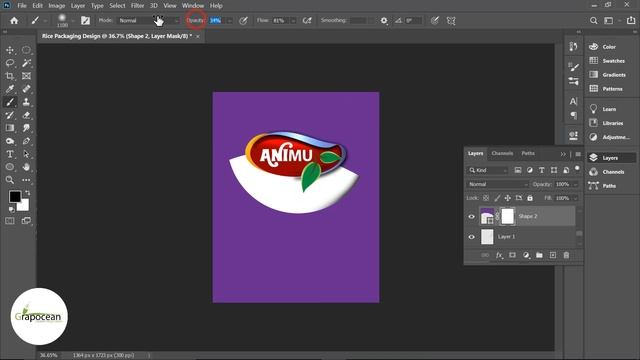
Task: Select the Frame tool
Action: click(26, 76)
